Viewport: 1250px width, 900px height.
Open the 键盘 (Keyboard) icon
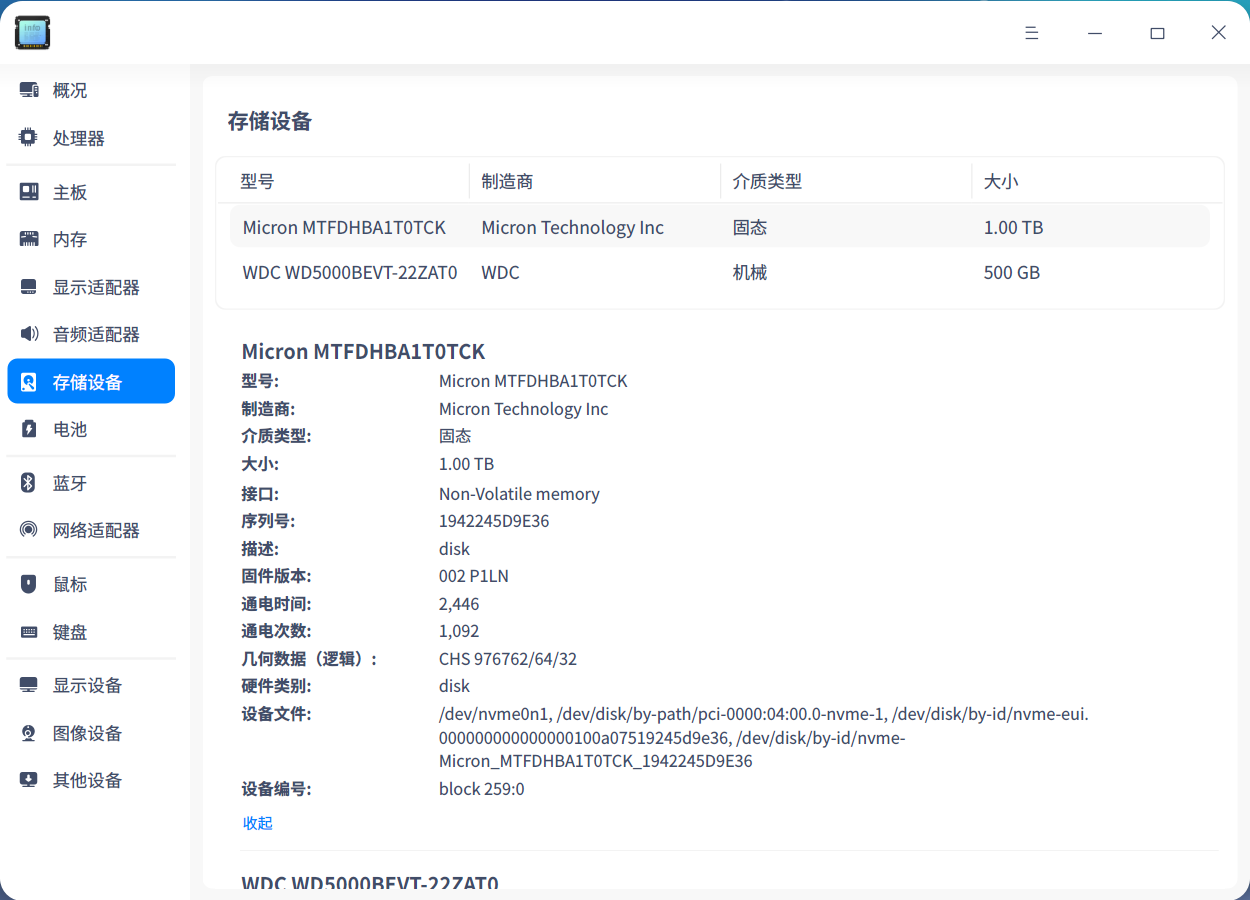(28, 632)
